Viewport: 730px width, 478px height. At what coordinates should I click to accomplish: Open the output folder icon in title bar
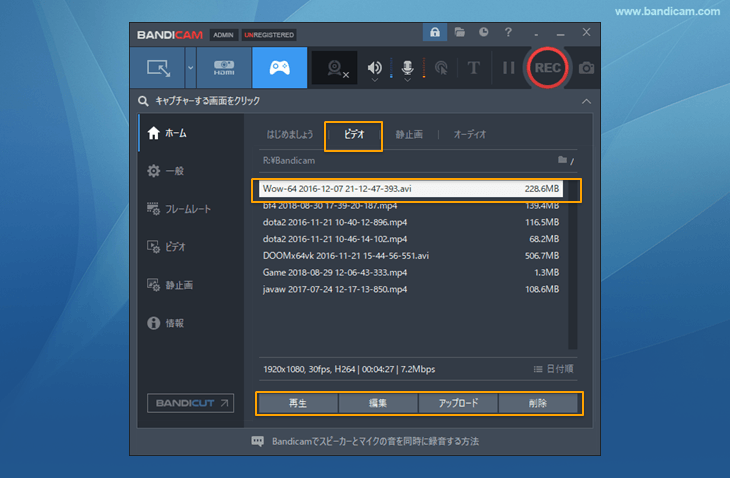pyautogui.click(x=459, y=33)
